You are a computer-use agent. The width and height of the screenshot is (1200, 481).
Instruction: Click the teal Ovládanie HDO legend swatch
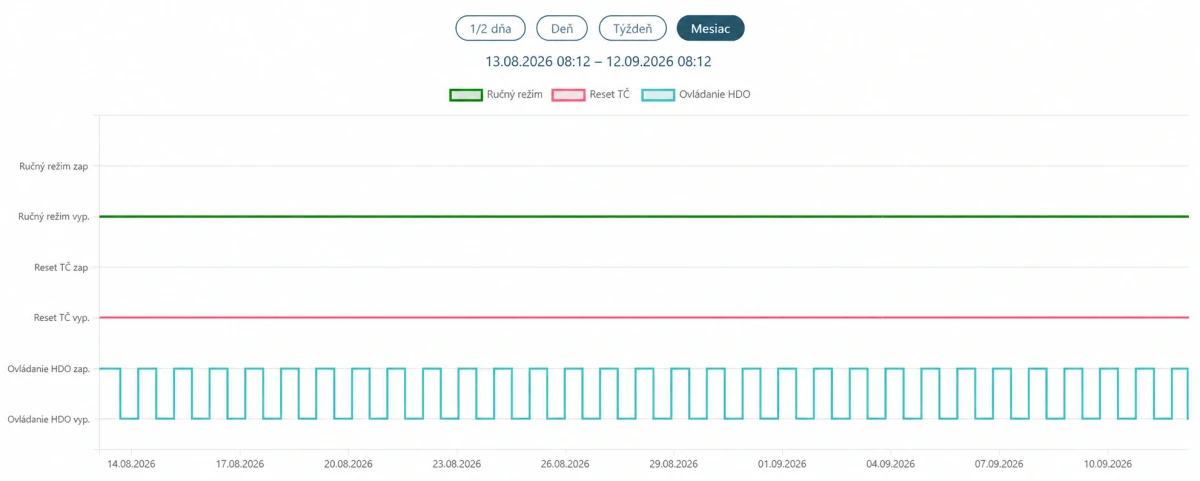tap(656, 95)
